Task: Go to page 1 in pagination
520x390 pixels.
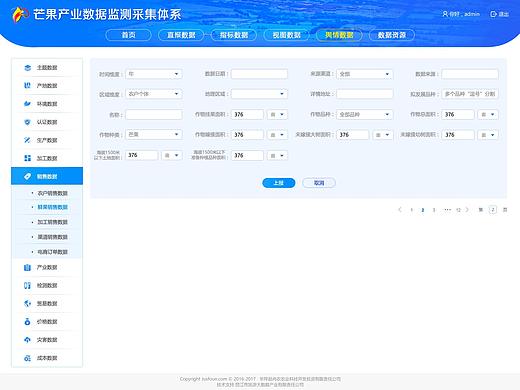Action: pyautogui.click(x=412, y=210)
